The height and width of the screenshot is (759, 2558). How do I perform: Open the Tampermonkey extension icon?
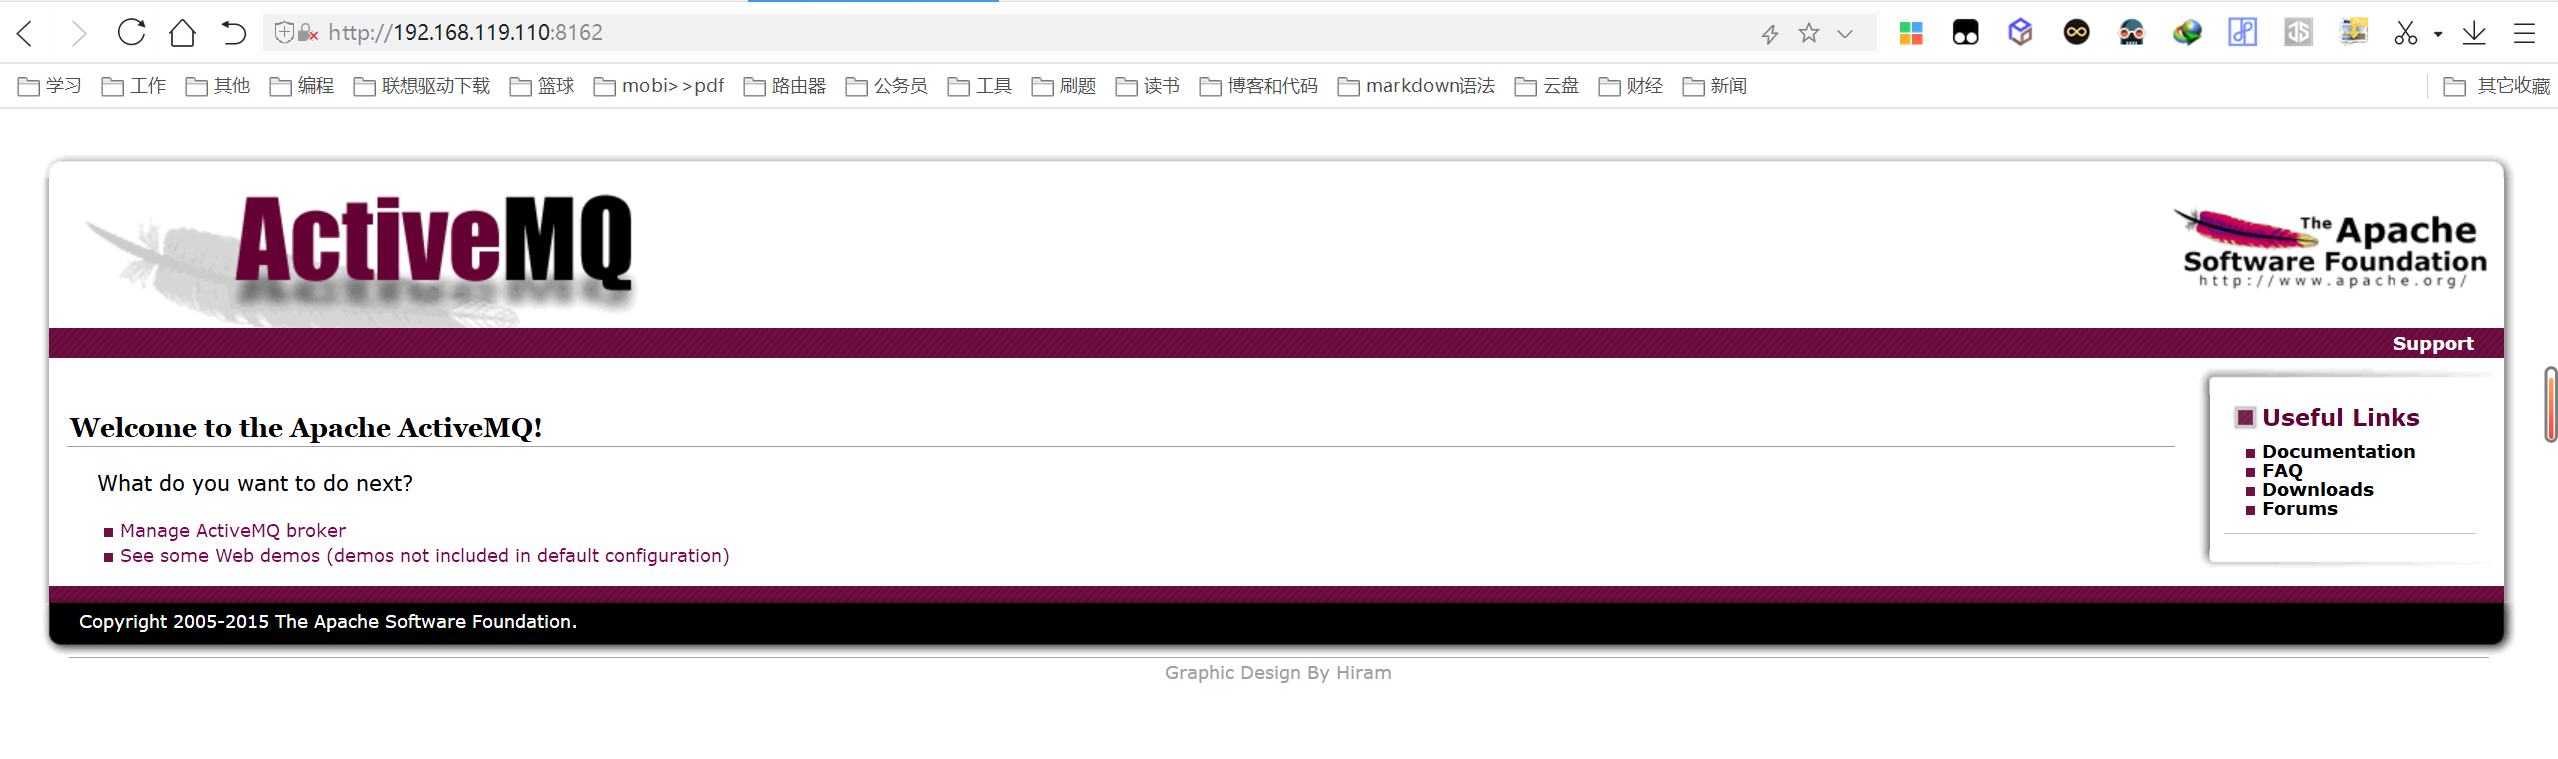pyautogui.click(x=1966, y=33)
